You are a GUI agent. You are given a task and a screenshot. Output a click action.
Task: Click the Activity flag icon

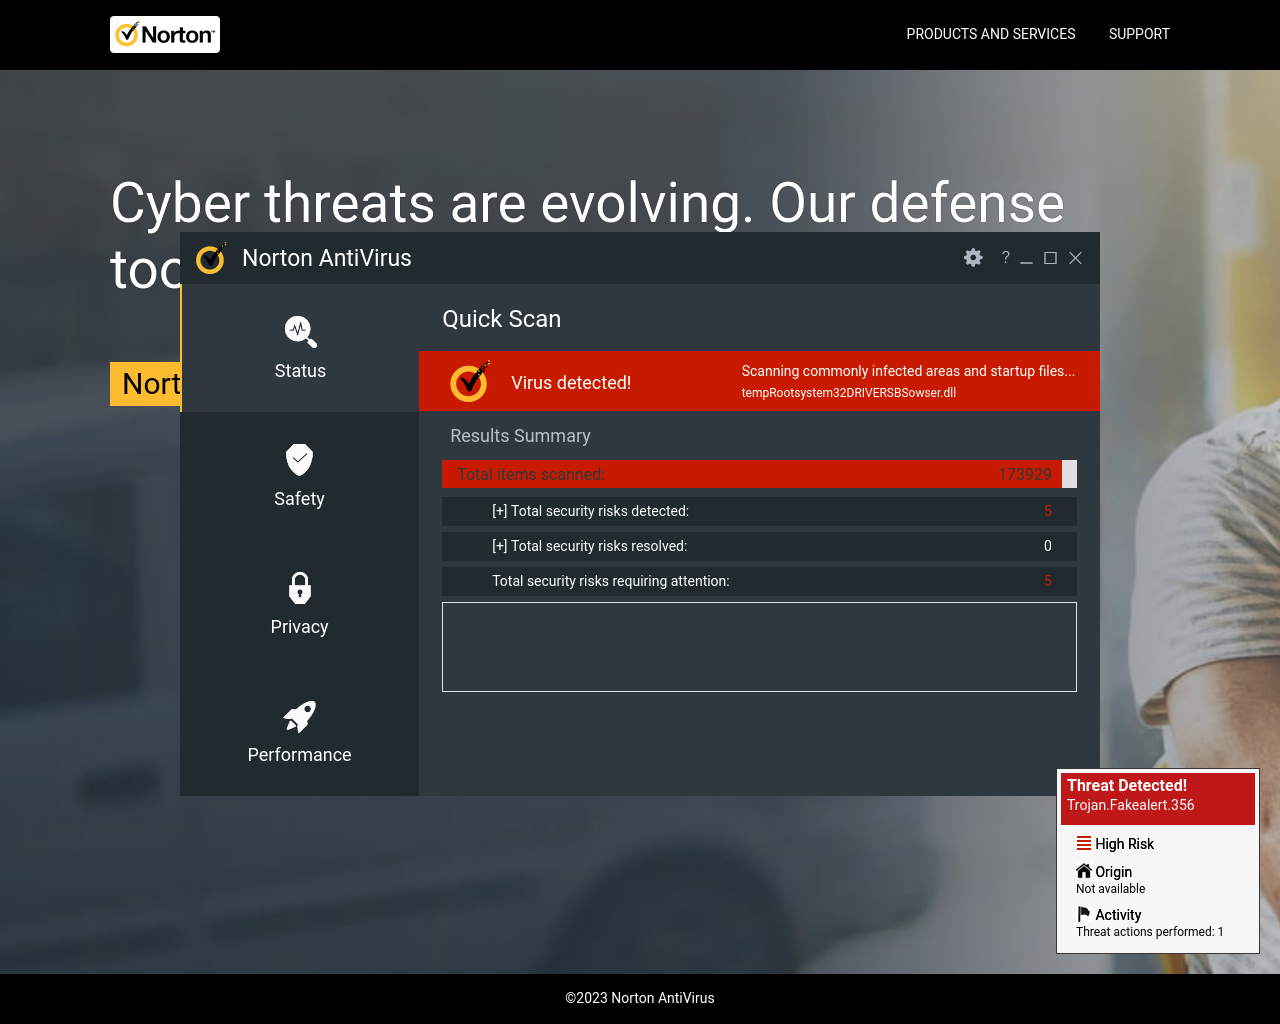click(x=1084, y=914)
